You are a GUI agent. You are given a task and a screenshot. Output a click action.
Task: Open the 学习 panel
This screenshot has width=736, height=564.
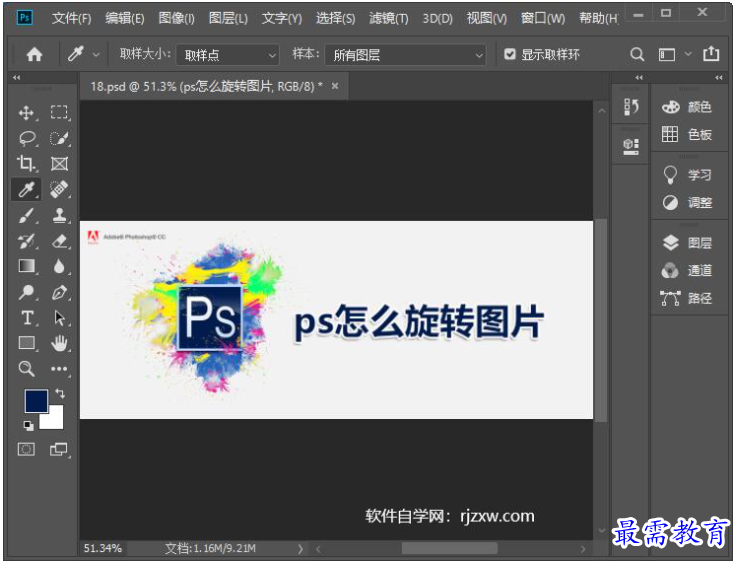(686, 175)
